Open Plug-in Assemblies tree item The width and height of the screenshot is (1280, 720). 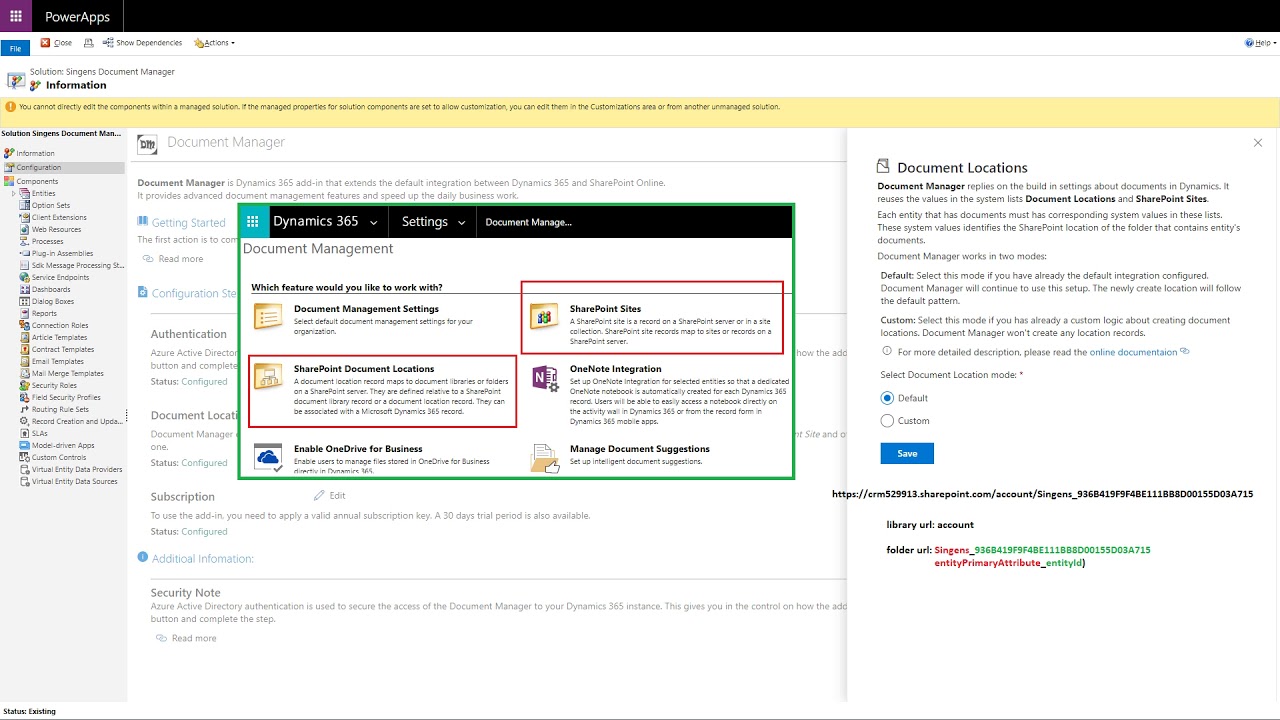[62, 253]
